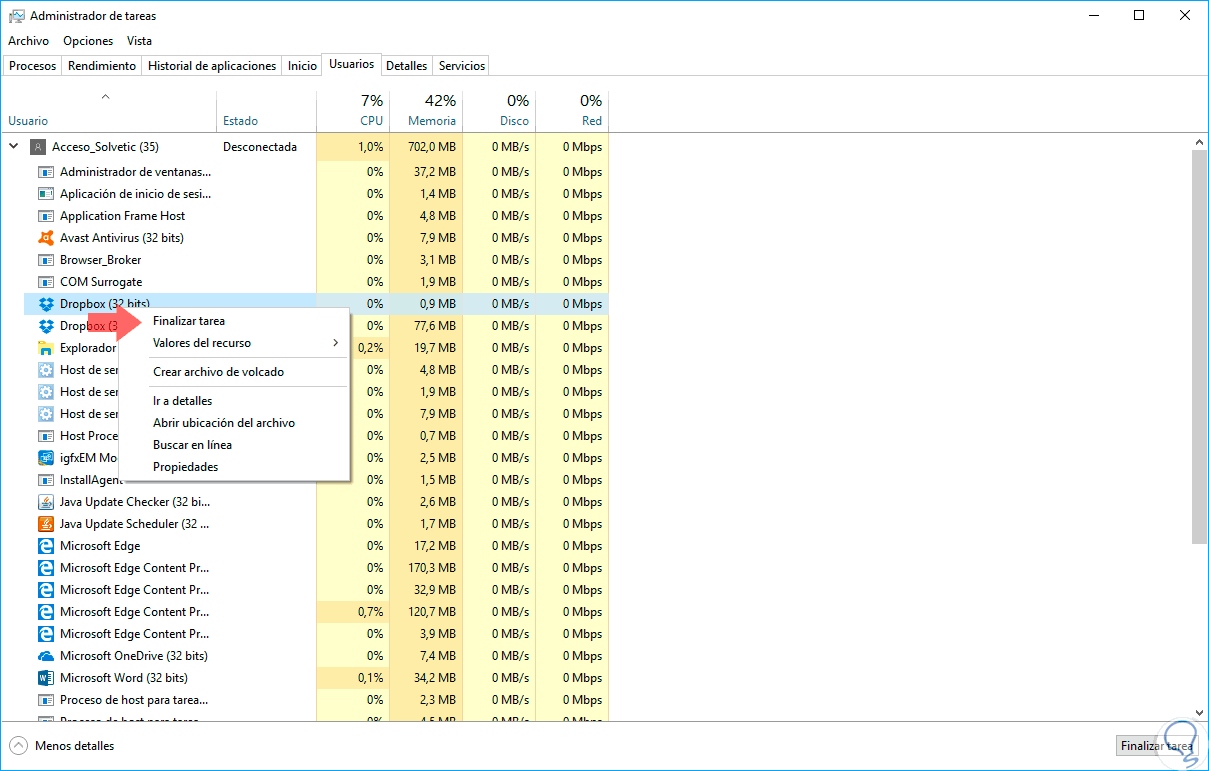The height and width of the screenshot is (771, 1209).
Task: Click the Application Frame Host icon
Action: click(45, 216)
